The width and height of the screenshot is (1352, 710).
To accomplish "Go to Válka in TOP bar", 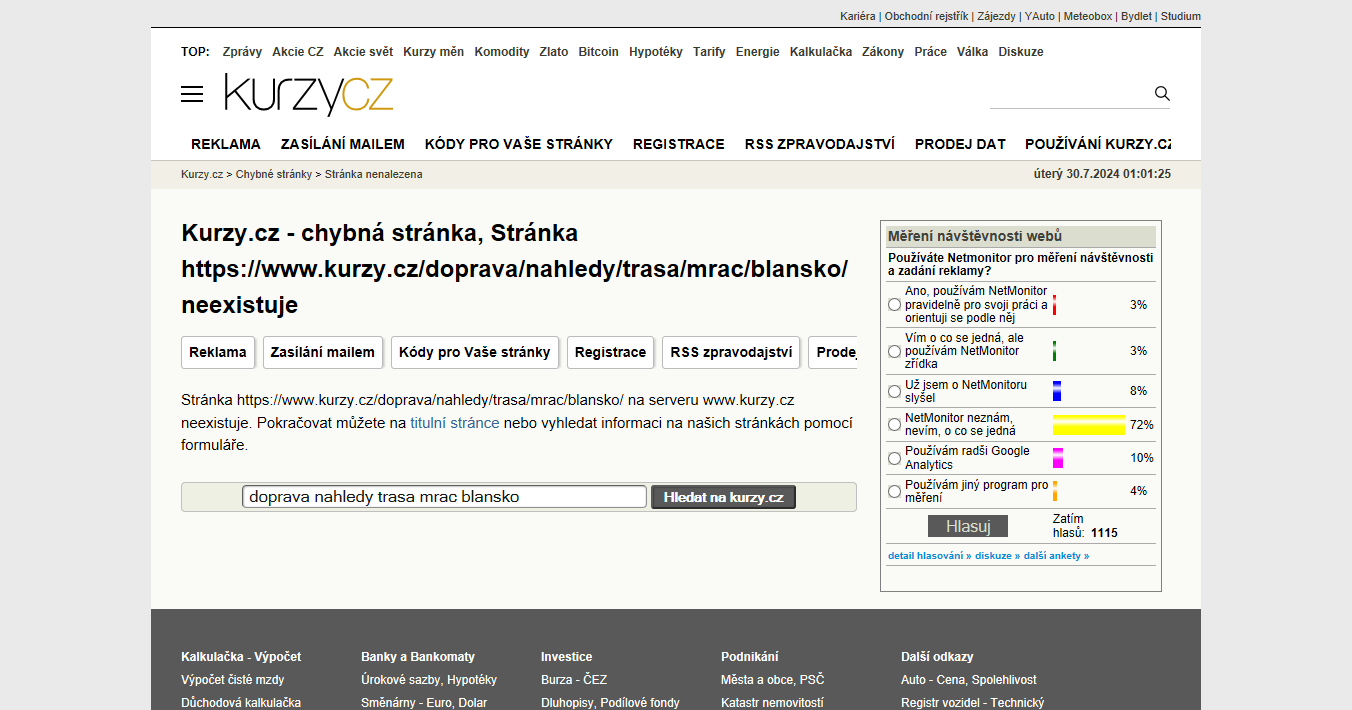I will click(x=973, y=52).
